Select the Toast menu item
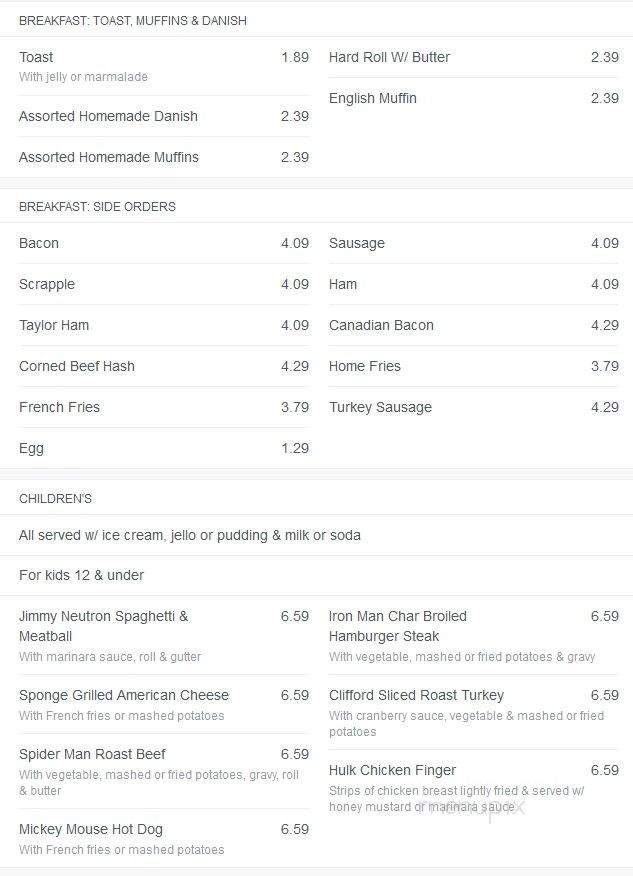This screenshot has height=876, width=633. point(164,66)
